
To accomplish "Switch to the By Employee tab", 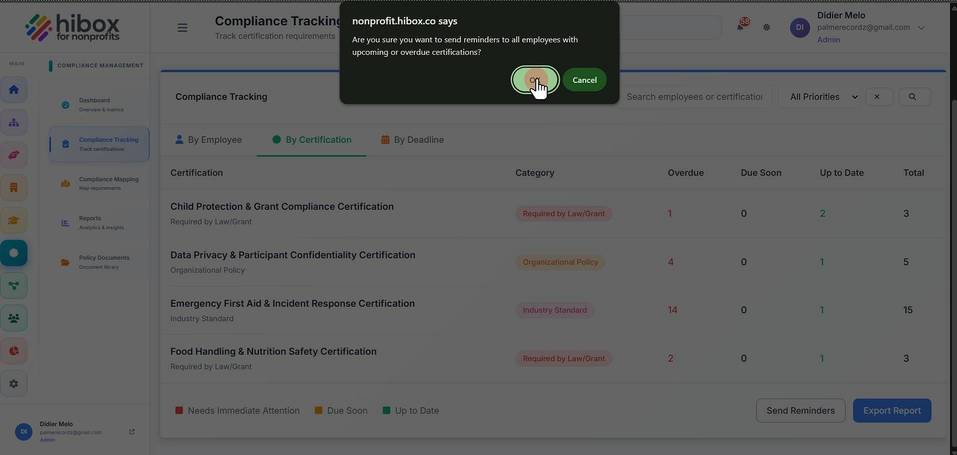I will pos(208,140).
